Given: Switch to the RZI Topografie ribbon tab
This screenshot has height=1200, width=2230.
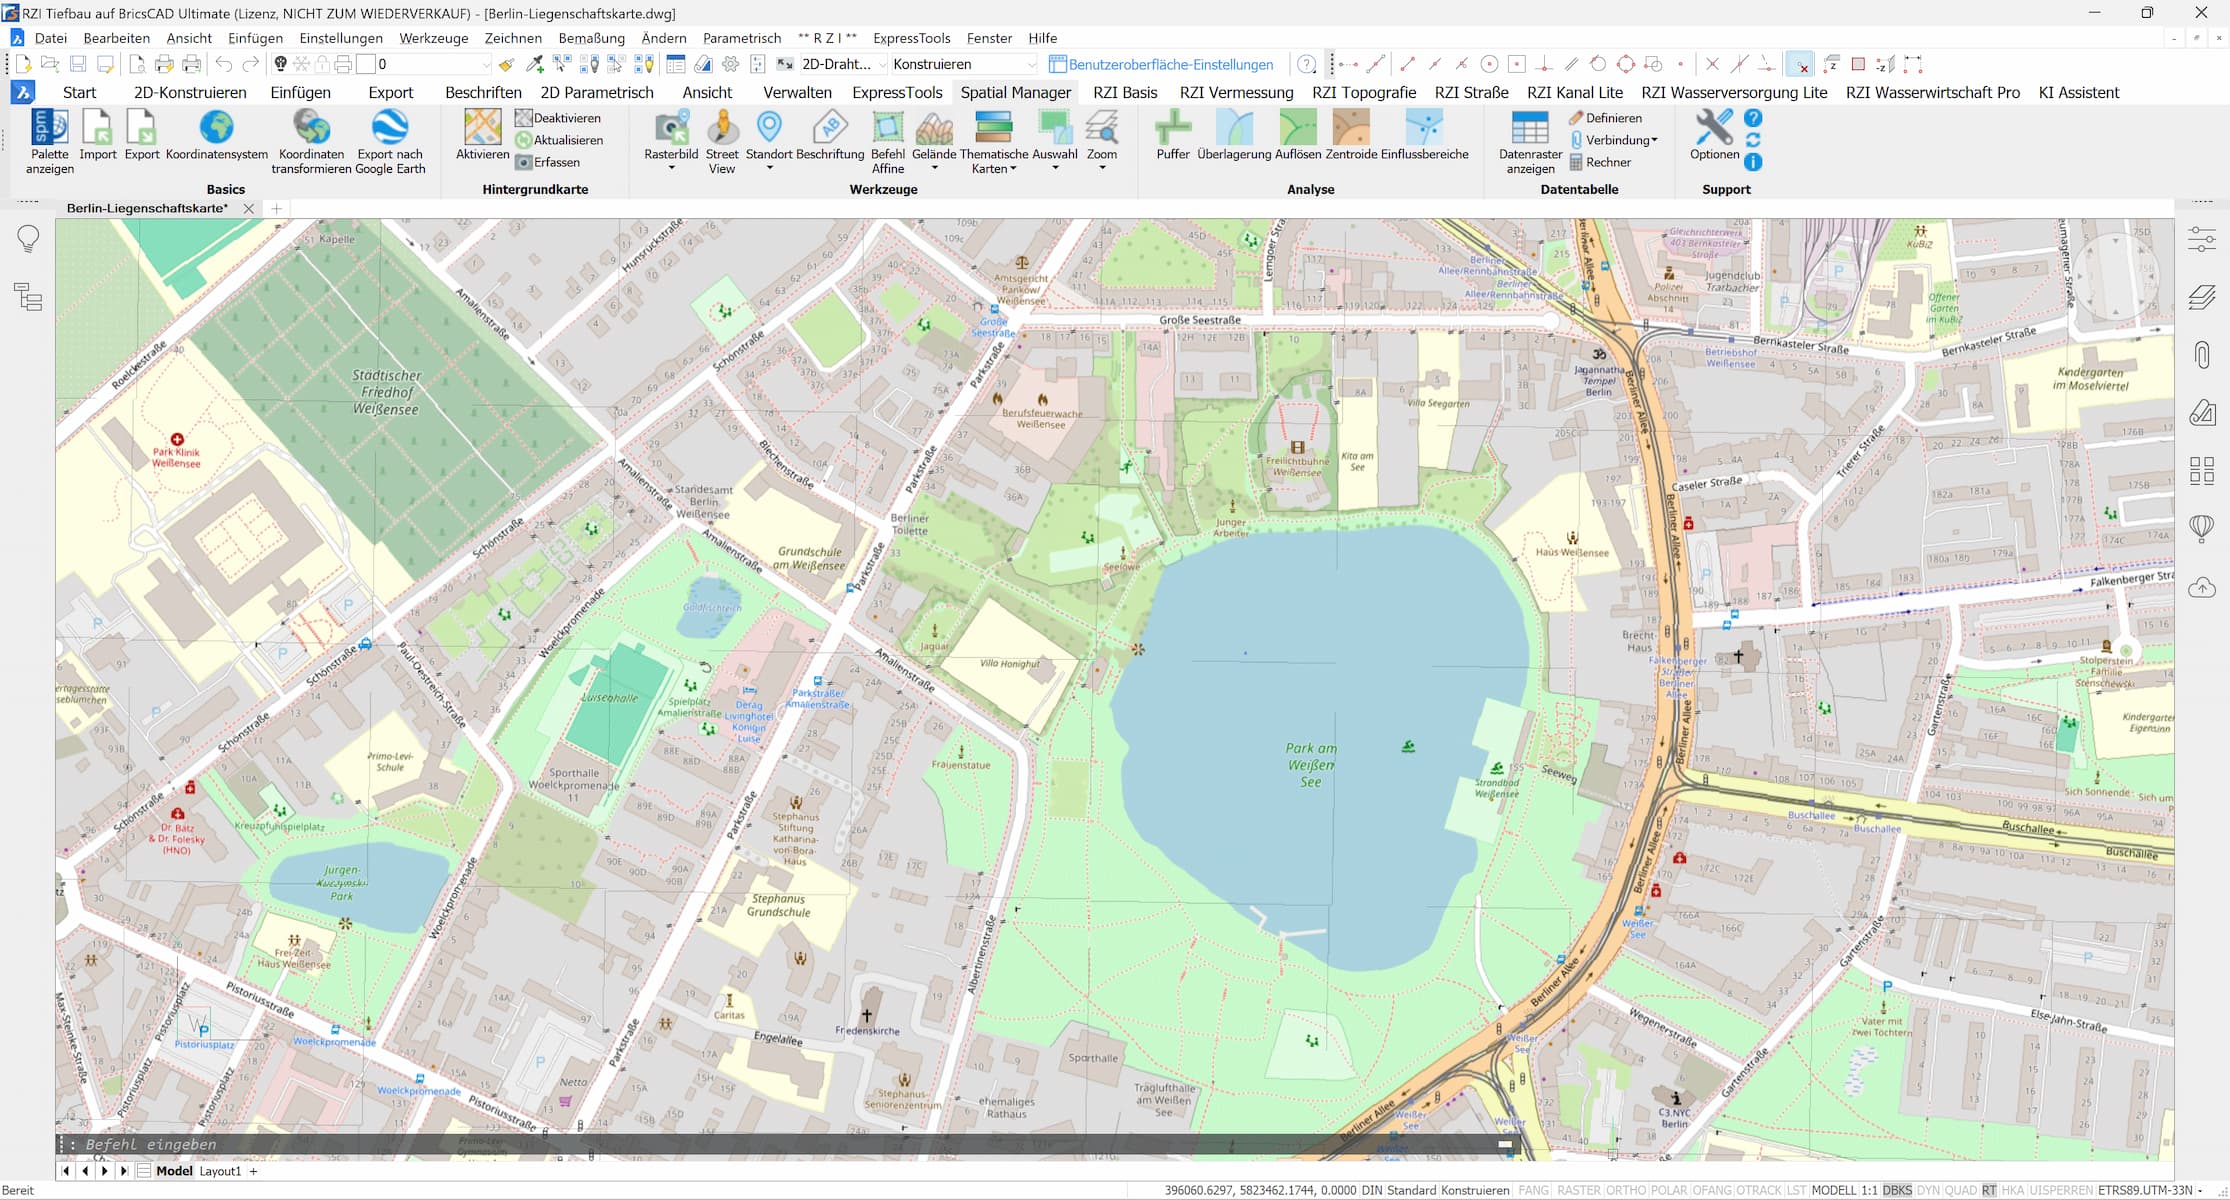Looking at the screenshot, I should tap(1364, 92).
